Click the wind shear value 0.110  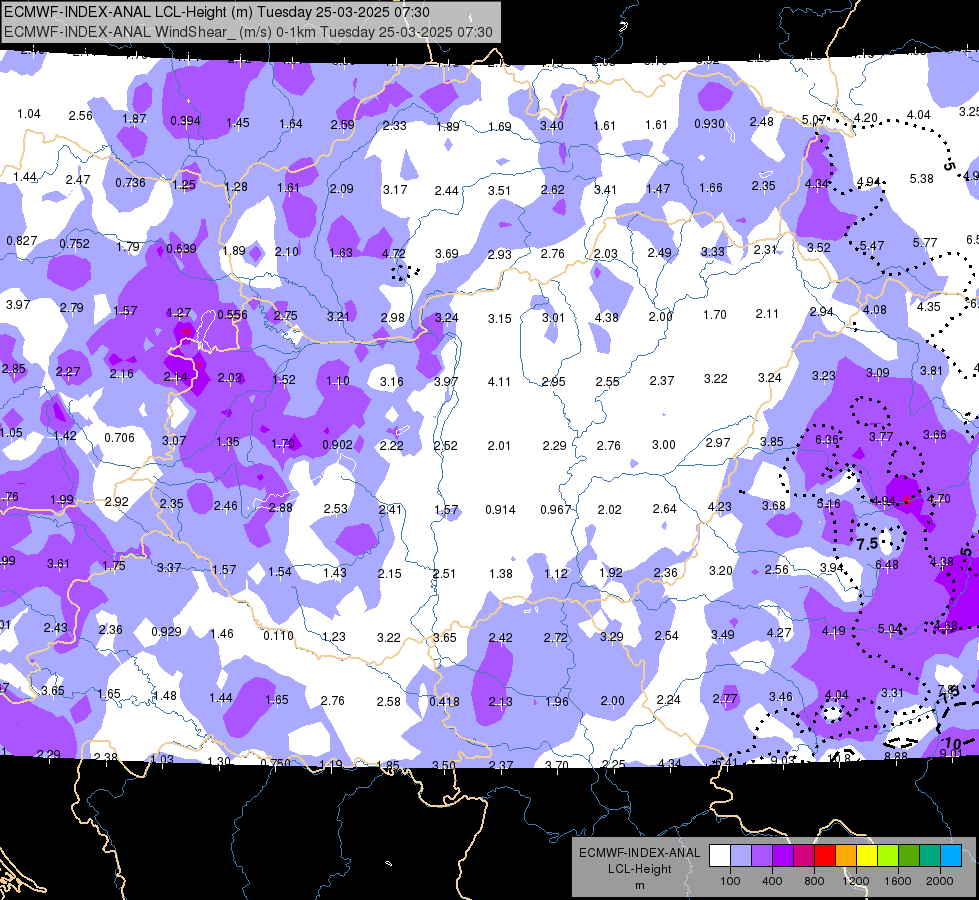pos(278,636)
